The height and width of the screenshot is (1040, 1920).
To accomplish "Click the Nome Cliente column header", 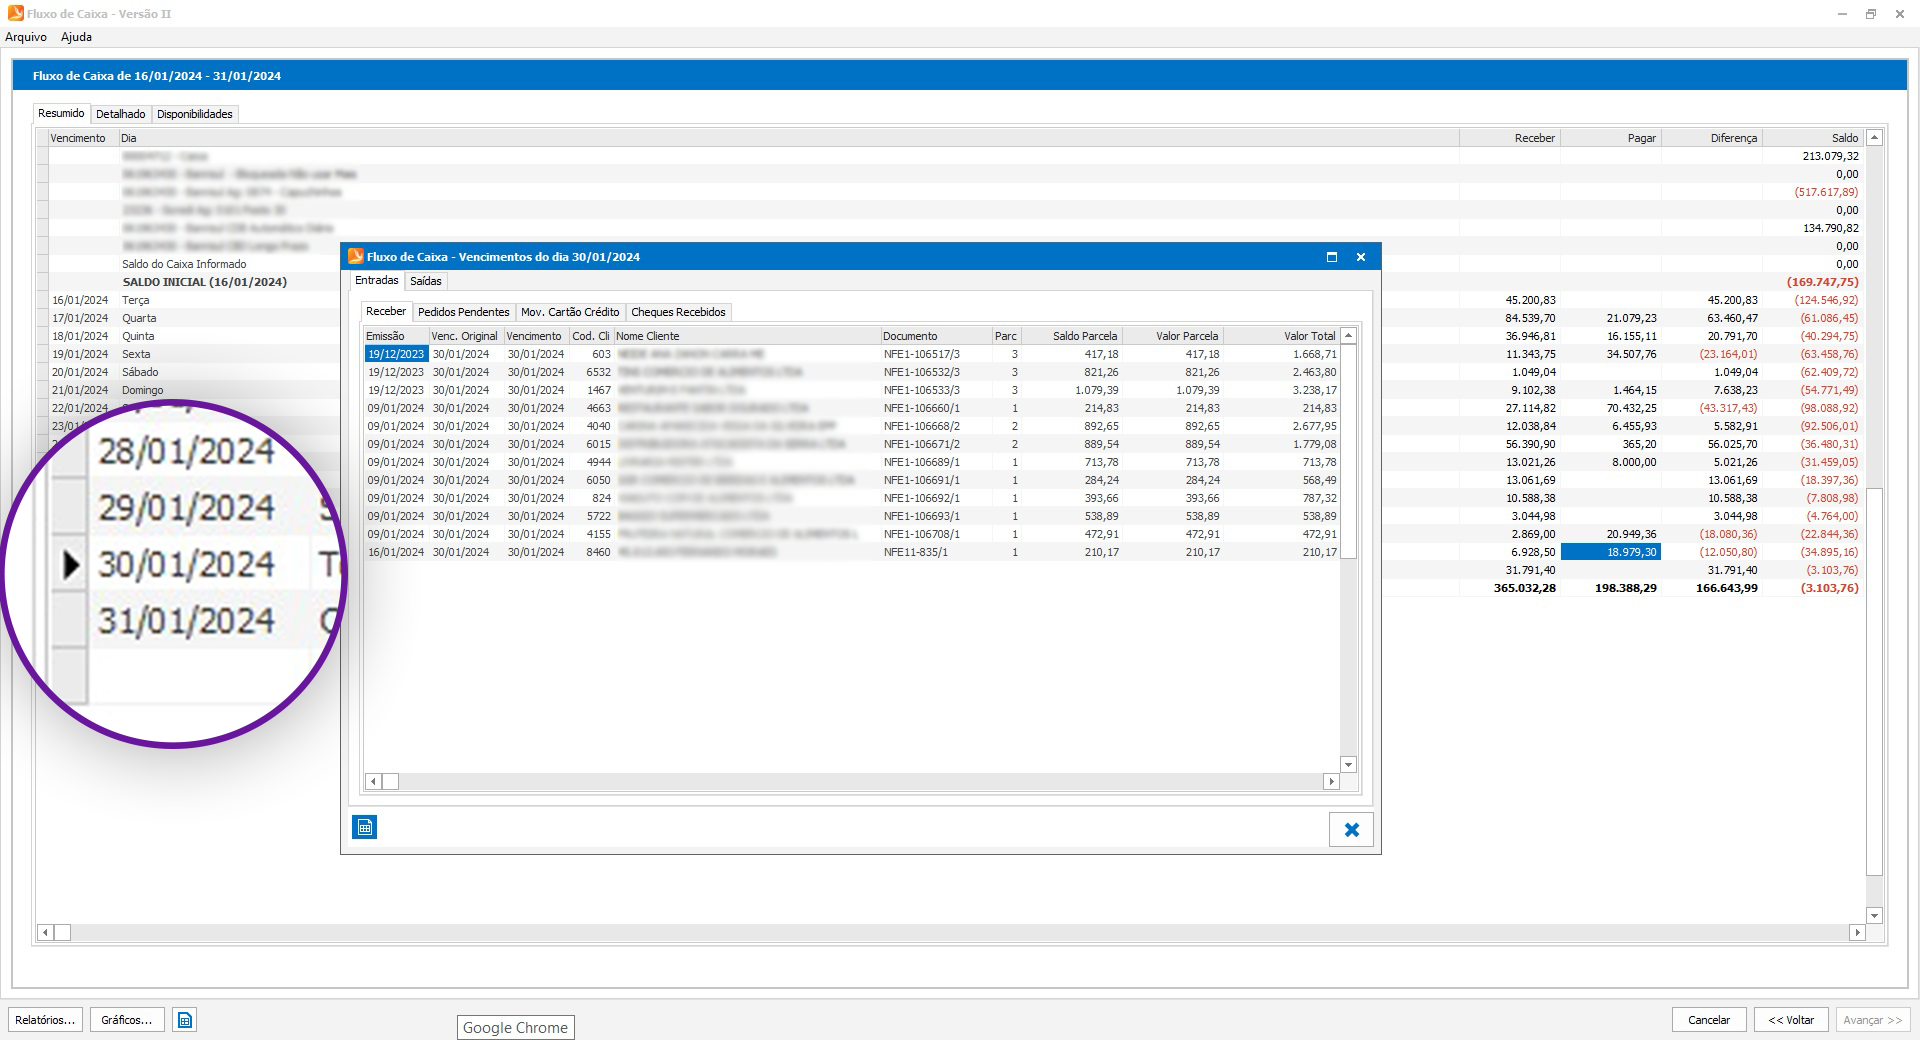I will 747,336.
